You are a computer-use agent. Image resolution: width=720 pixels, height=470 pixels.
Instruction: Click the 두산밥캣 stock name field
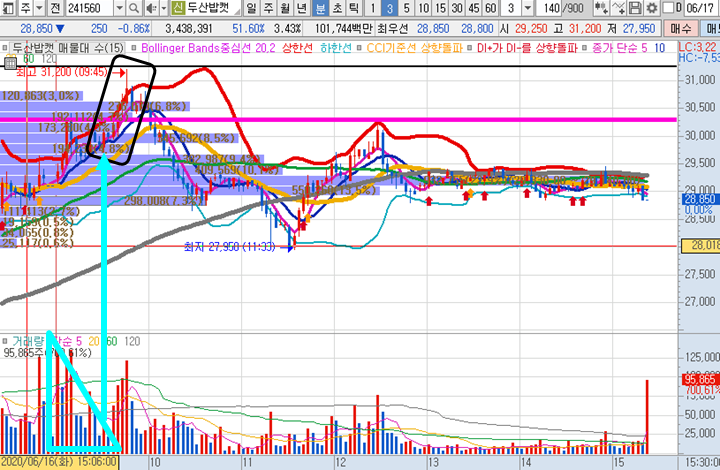coord(213,8)
